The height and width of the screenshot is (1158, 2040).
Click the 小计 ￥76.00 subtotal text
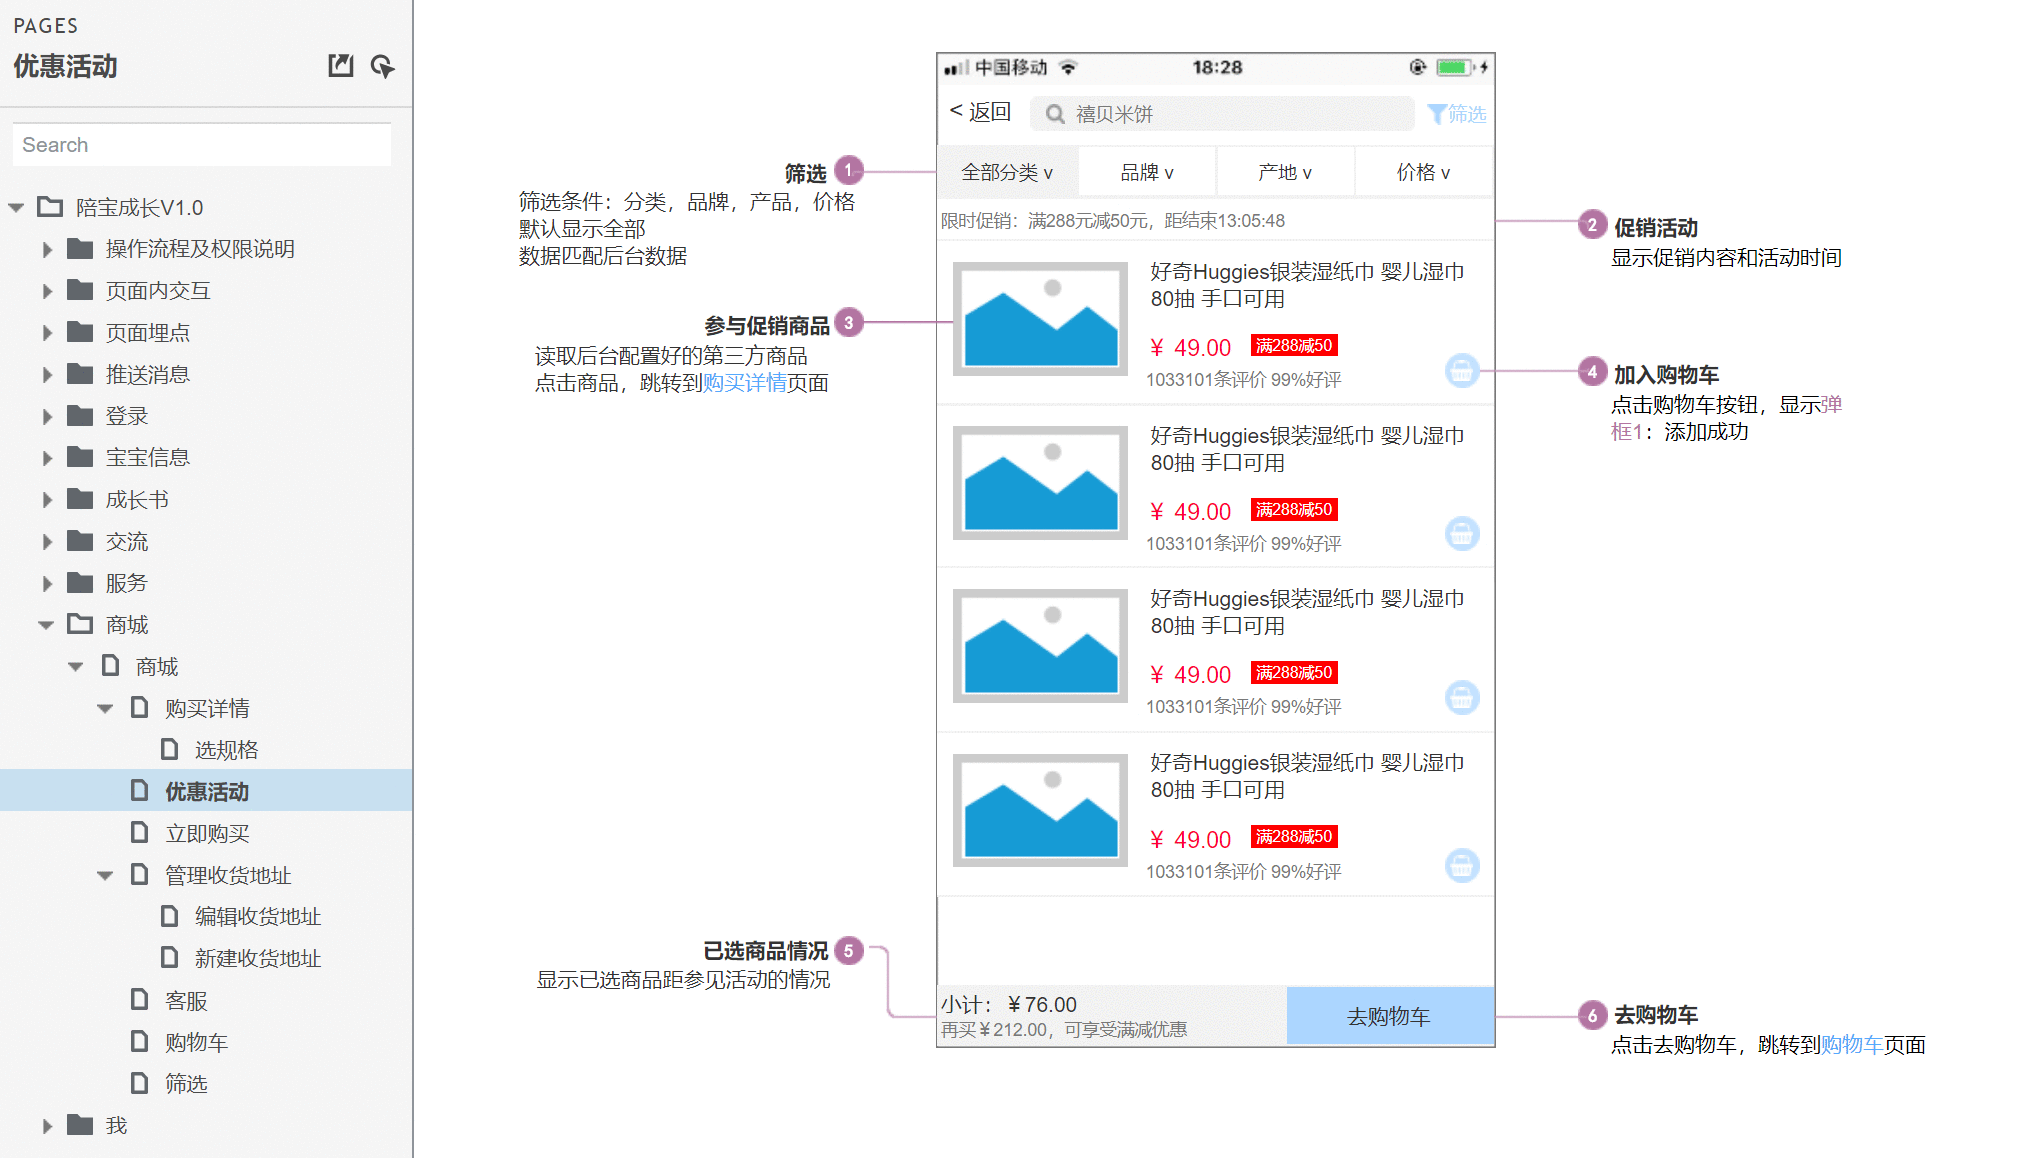pos(1009,1004)
